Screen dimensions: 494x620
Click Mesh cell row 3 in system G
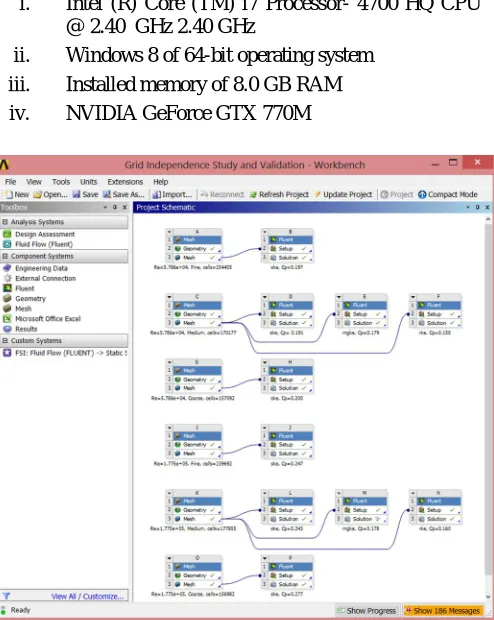[x=197, y=388]
